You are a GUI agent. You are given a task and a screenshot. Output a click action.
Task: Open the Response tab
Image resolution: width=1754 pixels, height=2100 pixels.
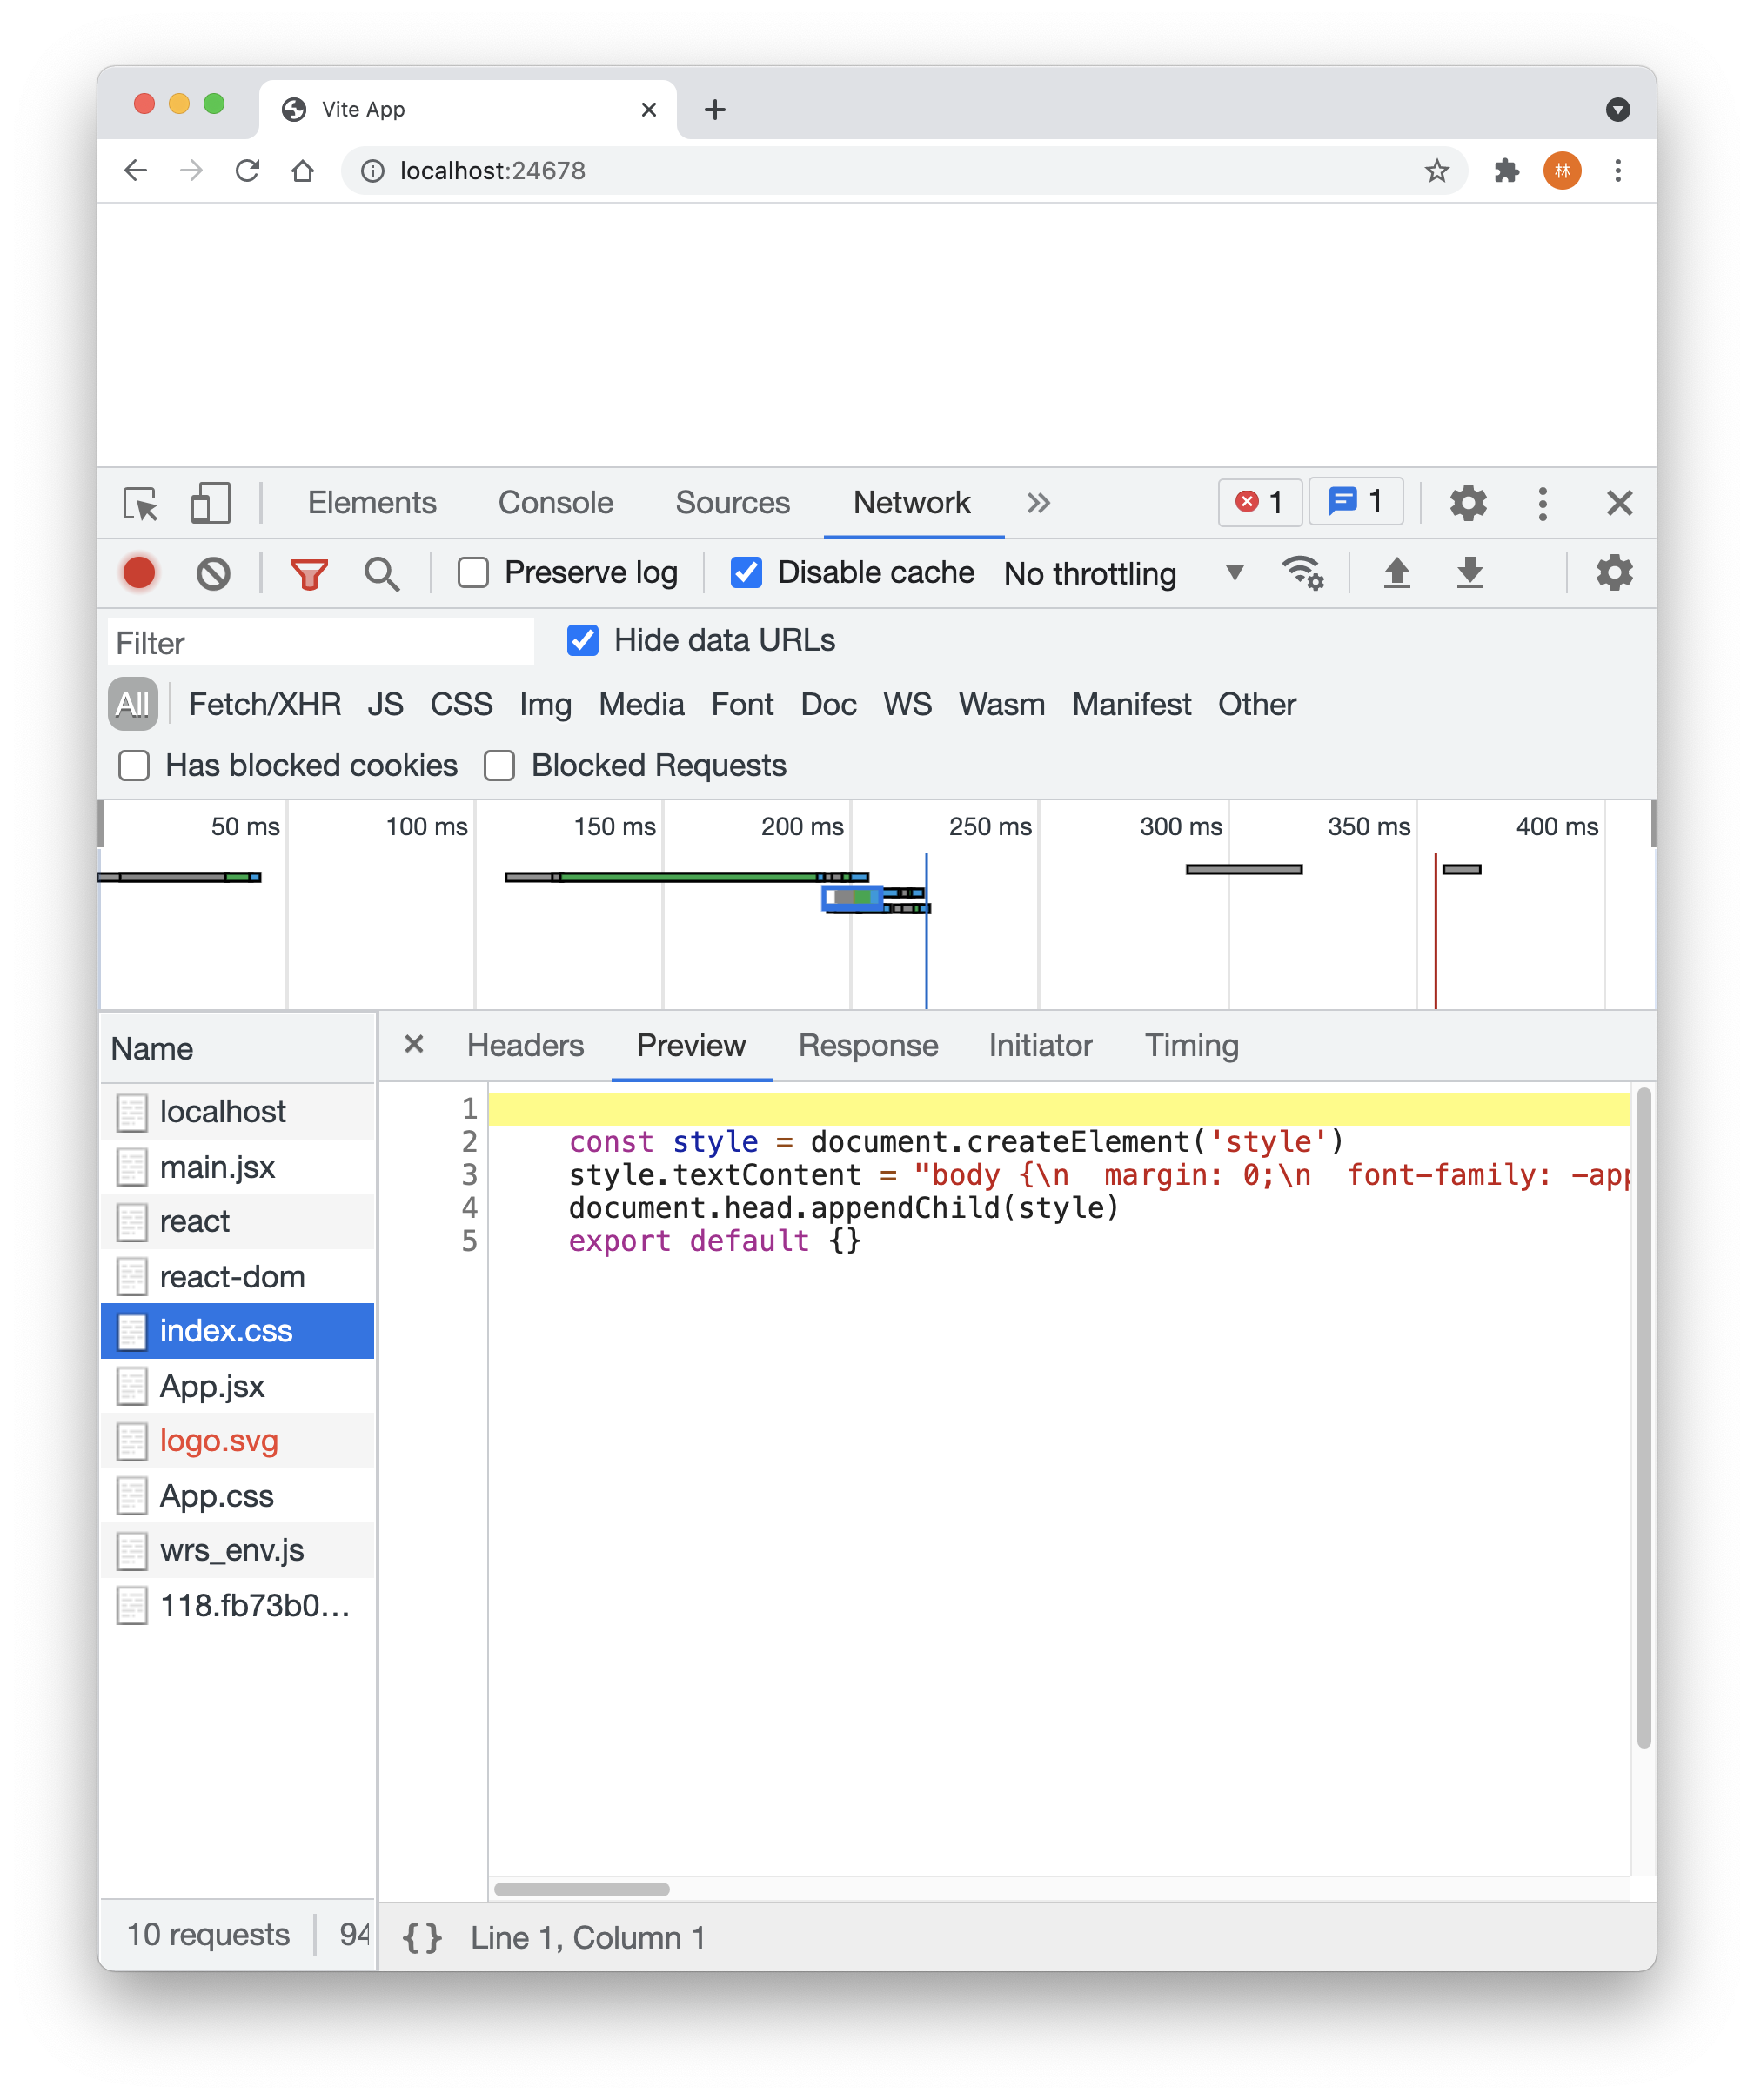[x=868, y=1046]
